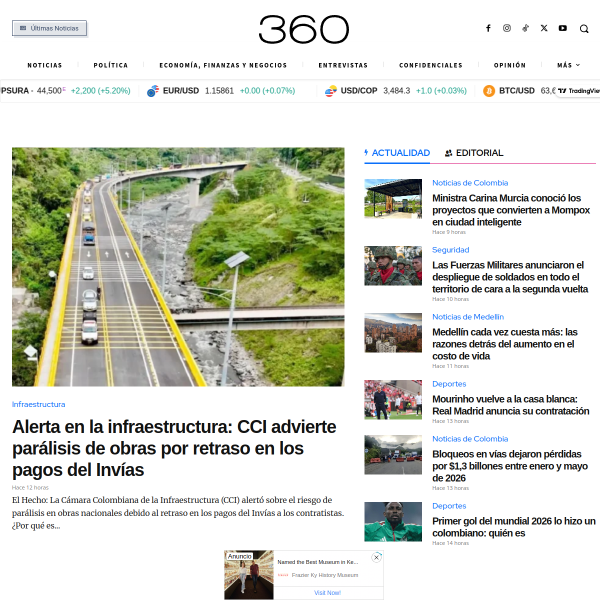Click the 360 site logo

tap(304, 29)
